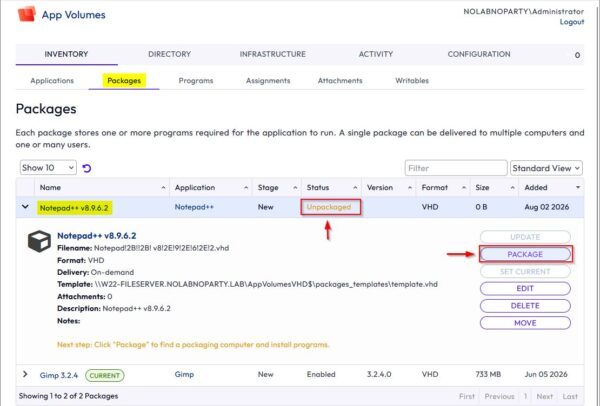Click the App Volumes title text

[x=73, y=15]
